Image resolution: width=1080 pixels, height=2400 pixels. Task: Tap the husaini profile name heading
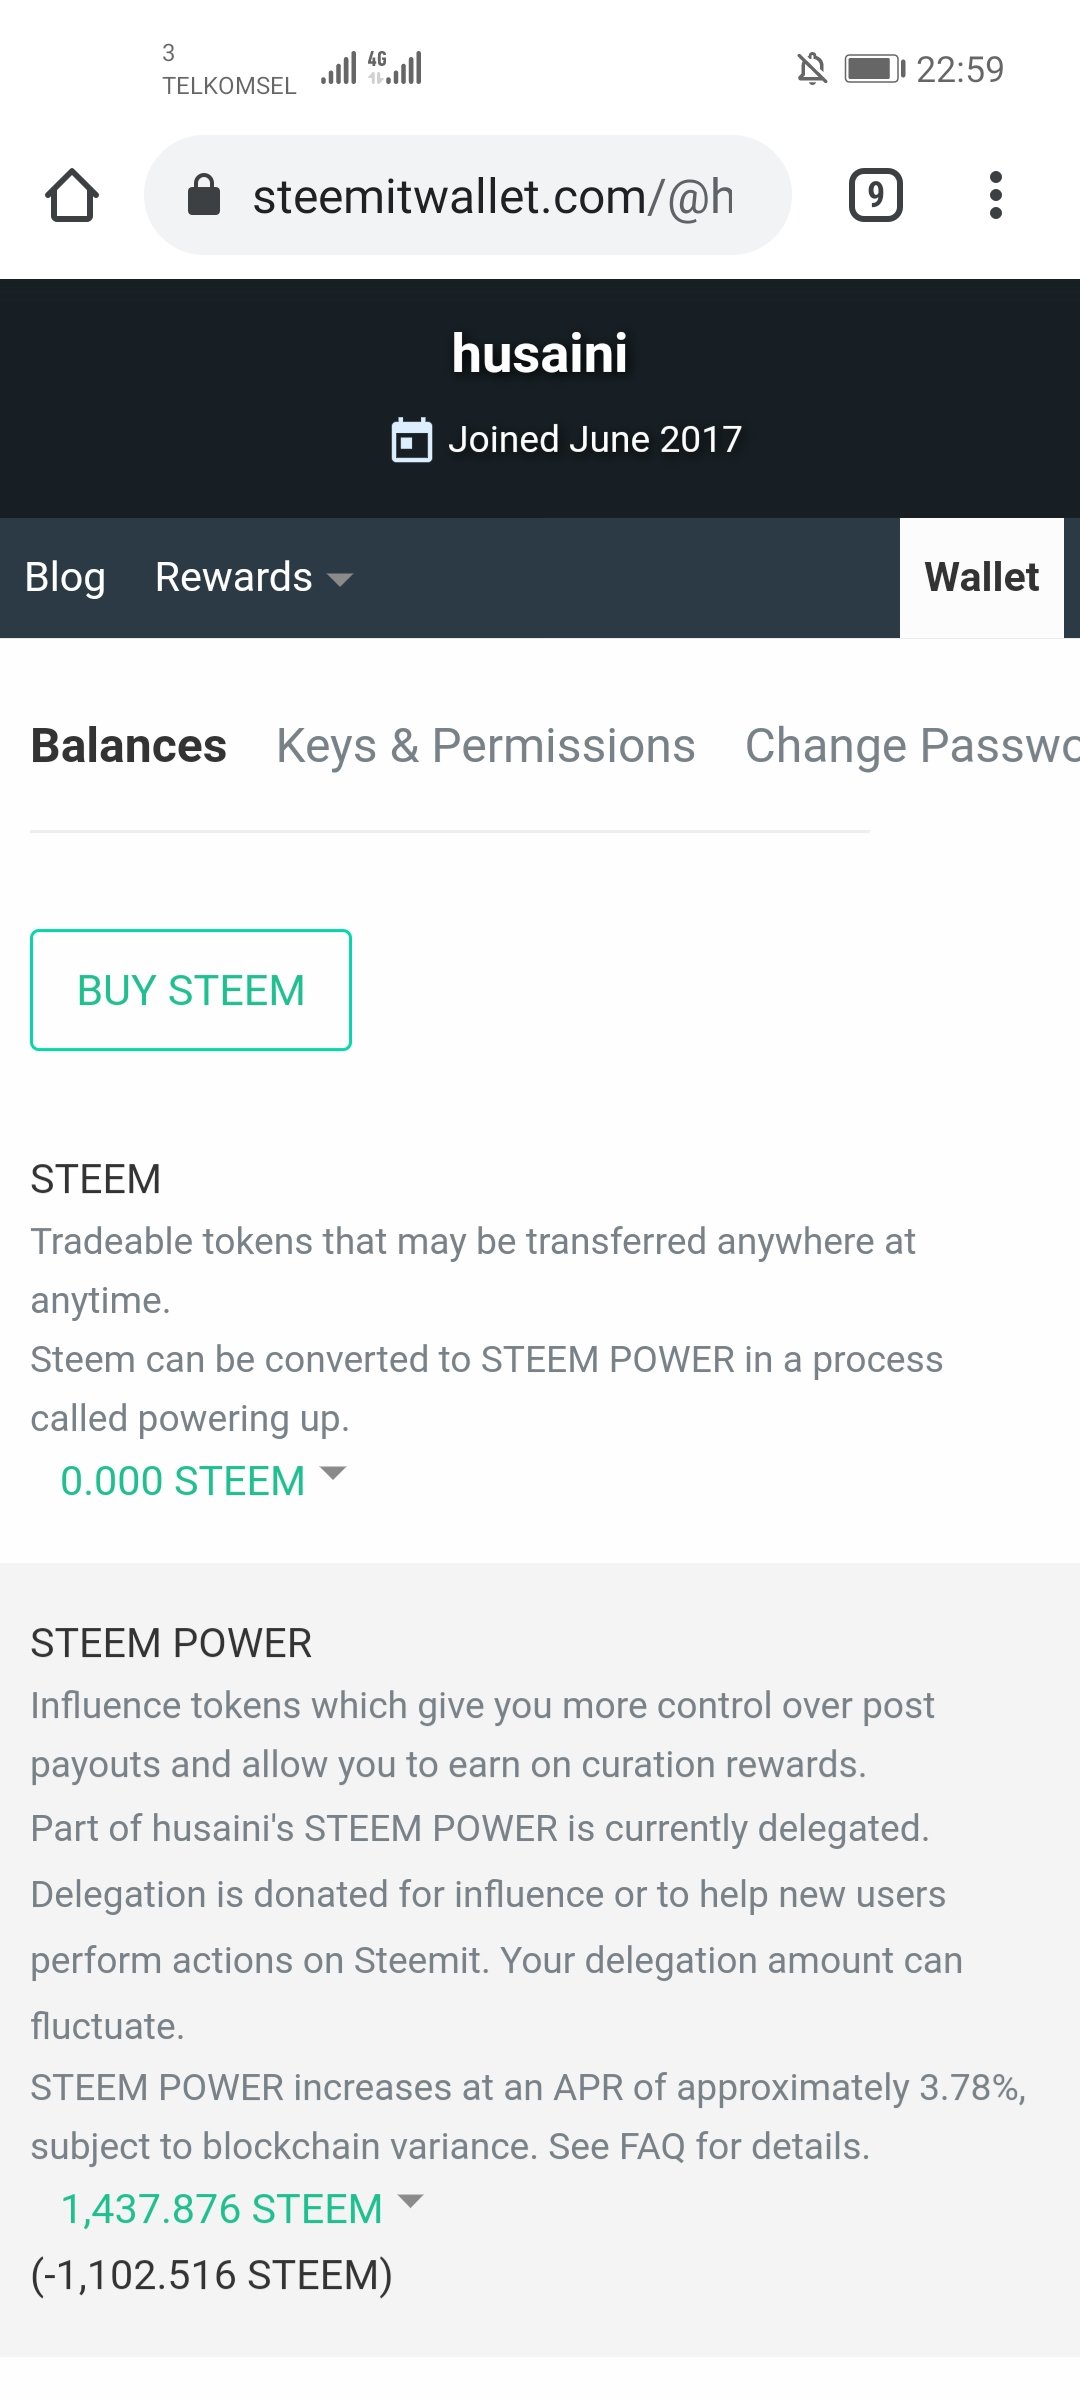point(540,353)
